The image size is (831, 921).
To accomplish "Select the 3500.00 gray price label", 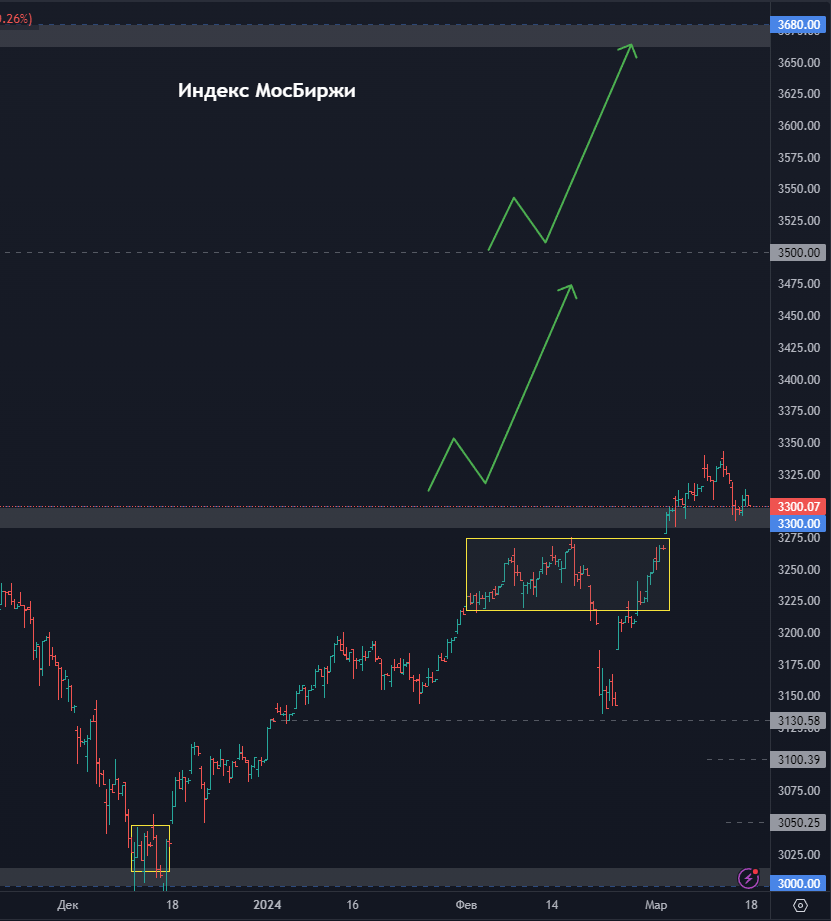I will pos(798,253).
